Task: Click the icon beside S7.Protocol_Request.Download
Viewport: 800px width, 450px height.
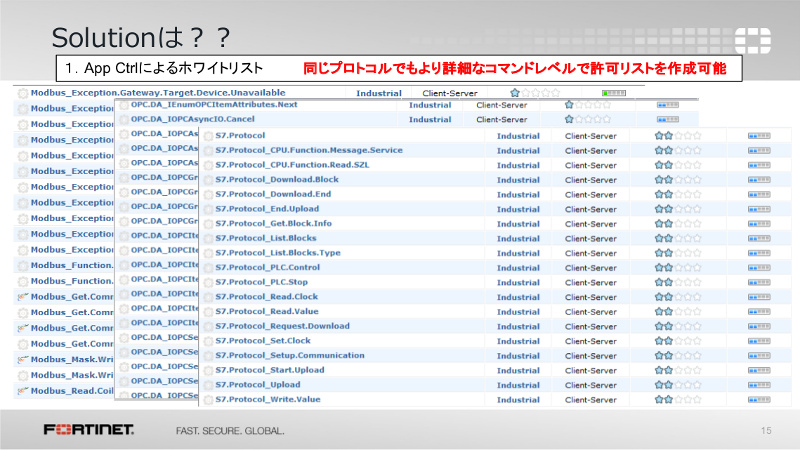Action: pos(208,327)
